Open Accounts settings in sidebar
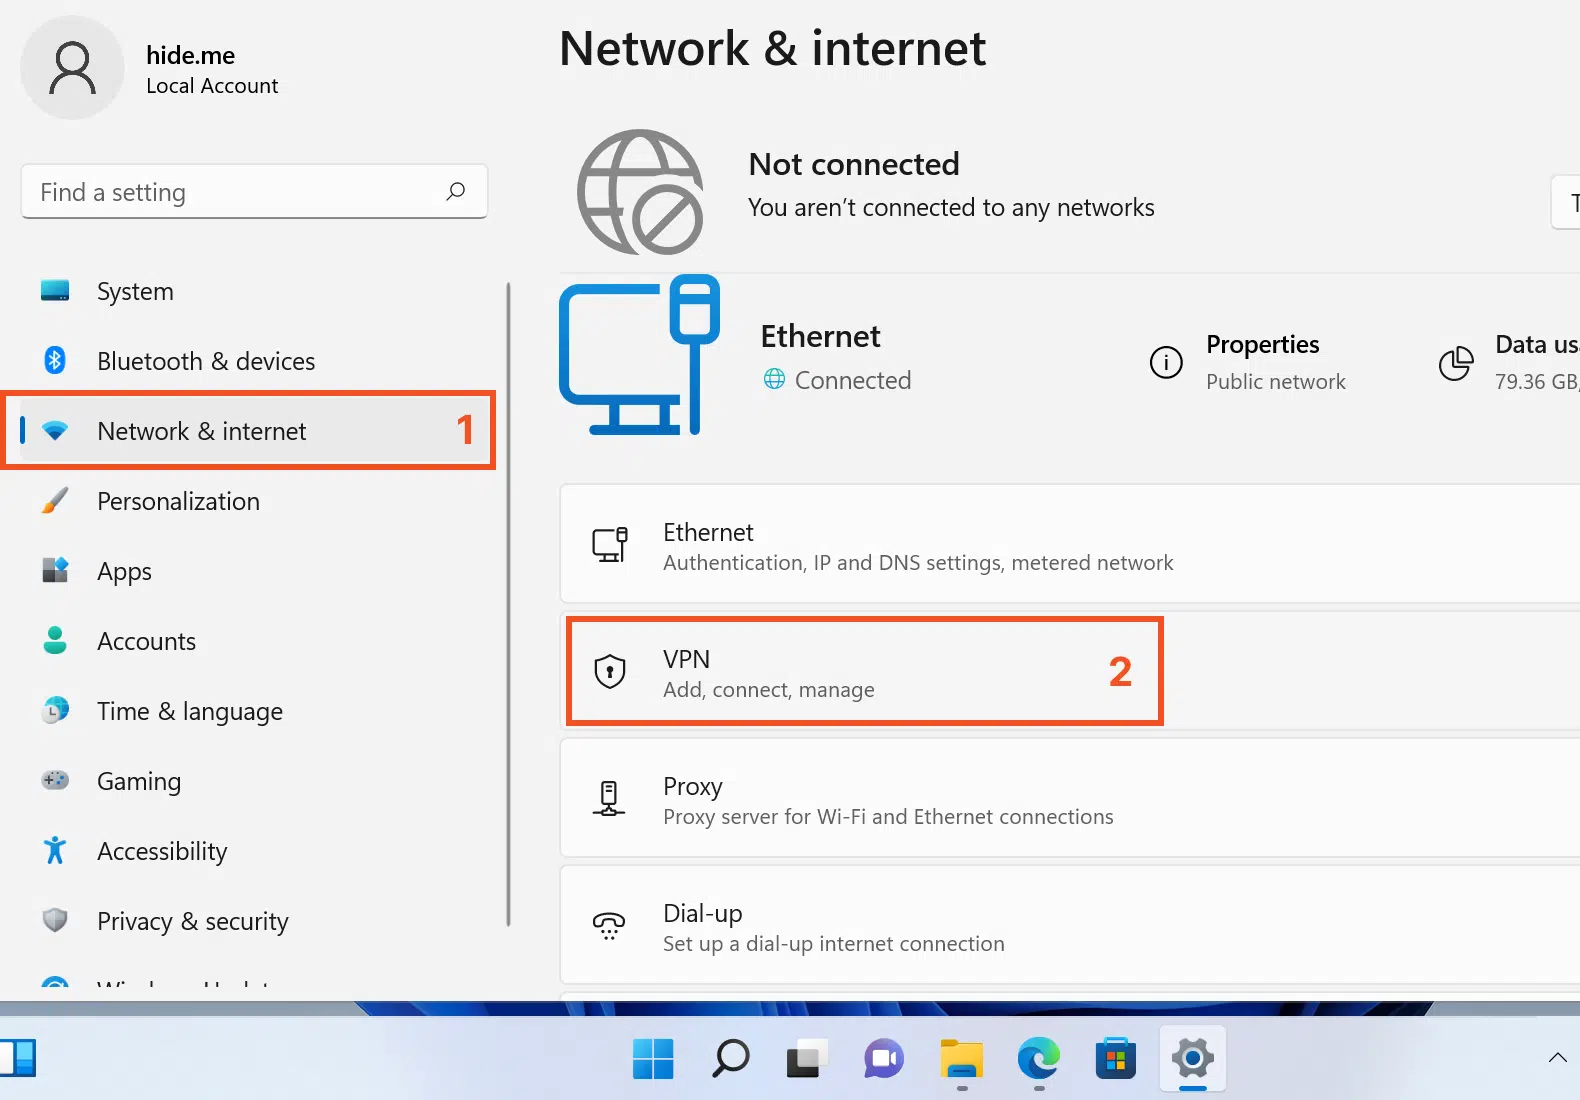 [254, 641]
